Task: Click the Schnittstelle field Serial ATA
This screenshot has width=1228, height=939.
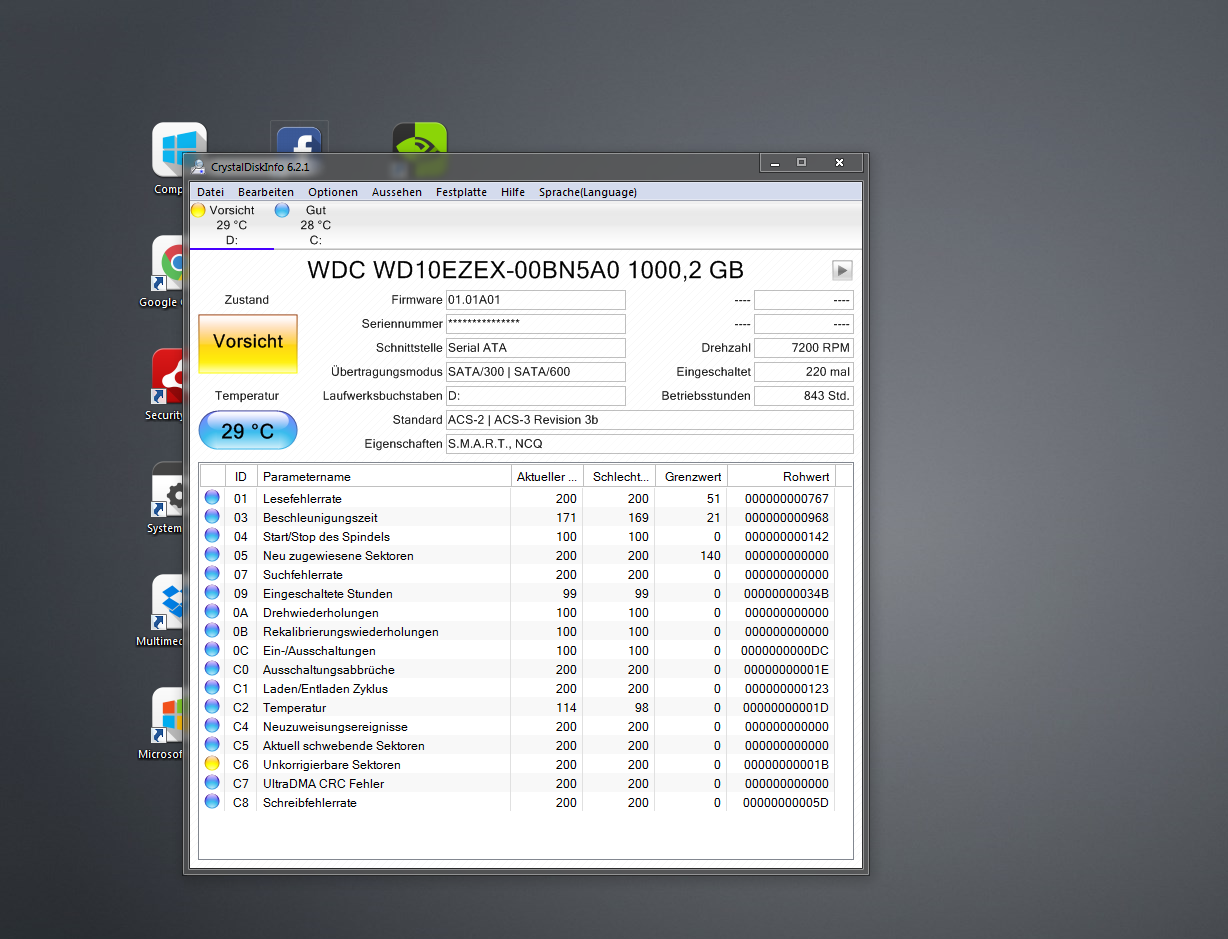Action: pyautogui.click(x=536, y=348)
